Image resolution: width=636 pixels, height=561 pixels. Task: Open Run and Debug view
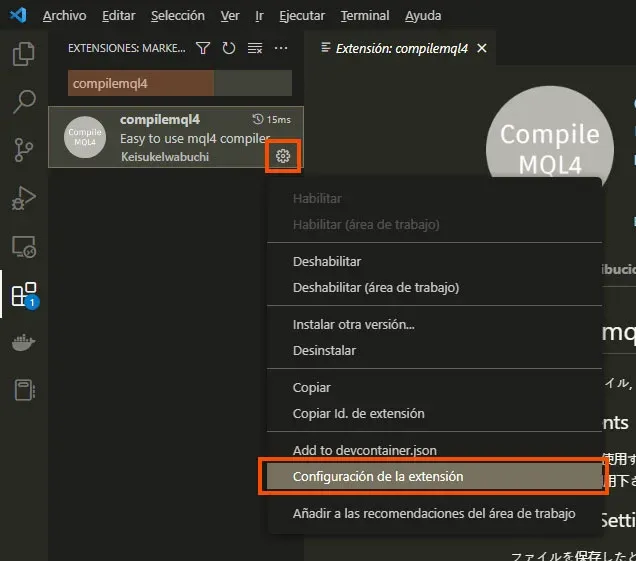[x=24, y=198]
